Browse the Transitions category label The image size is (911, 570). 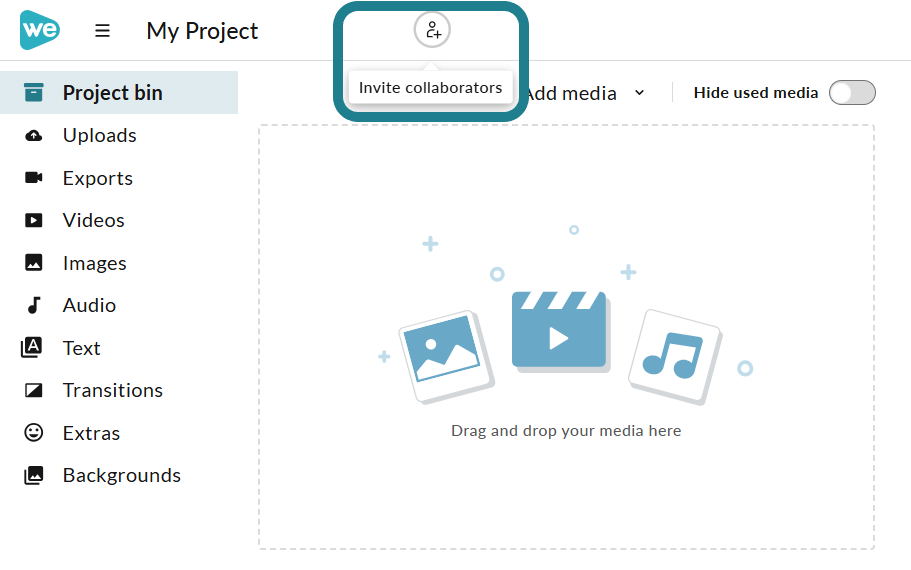(x=113, y=390)
